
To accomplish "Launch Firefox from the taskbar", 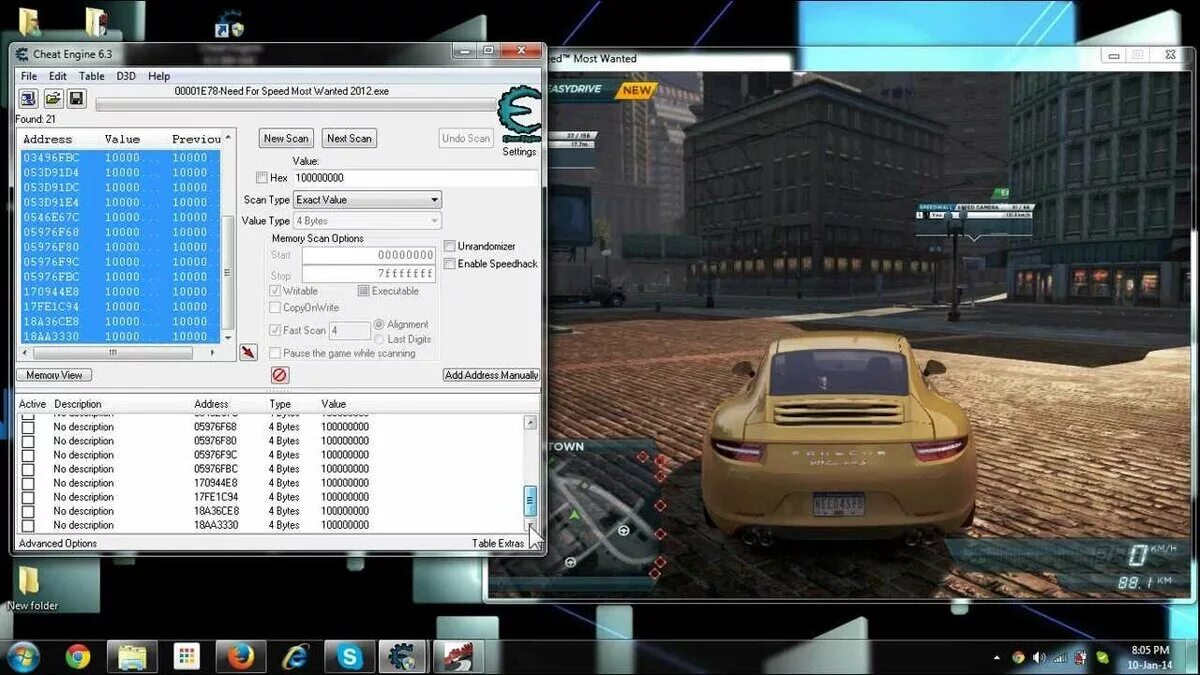I will [240, 657].
